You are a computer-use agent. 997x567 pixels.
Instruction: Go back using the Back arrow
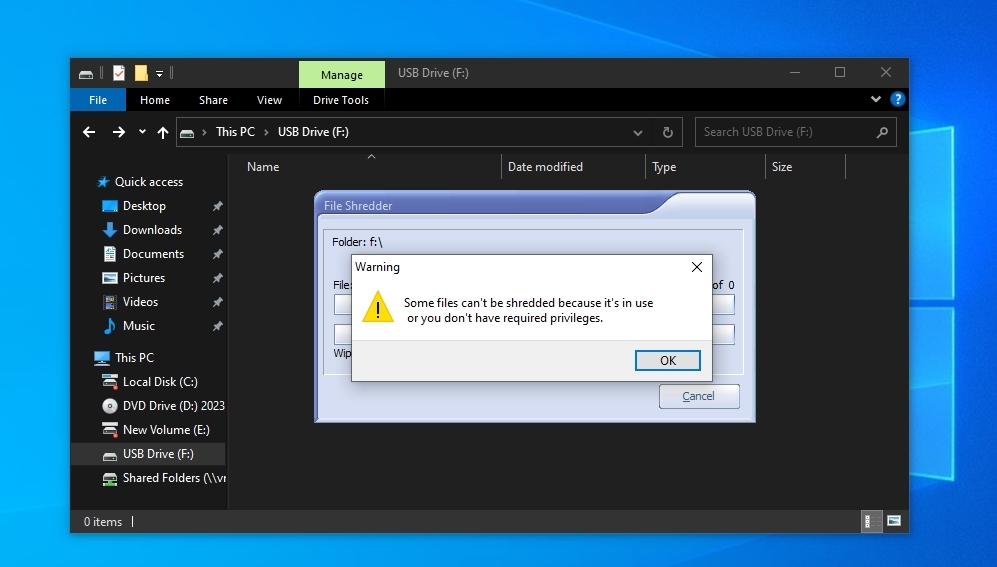tap(89, 132)
